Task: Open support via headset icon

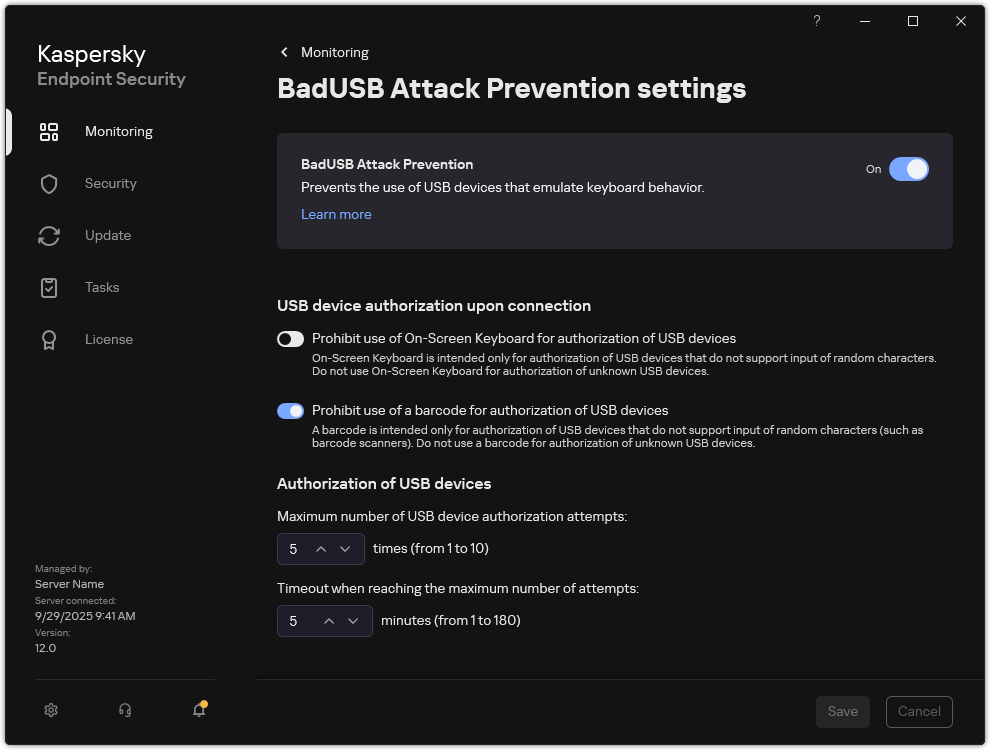Action: [x=125, y=710]
